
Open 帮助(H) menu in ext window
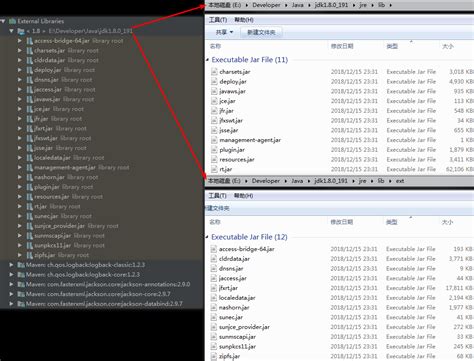(244, 196)
